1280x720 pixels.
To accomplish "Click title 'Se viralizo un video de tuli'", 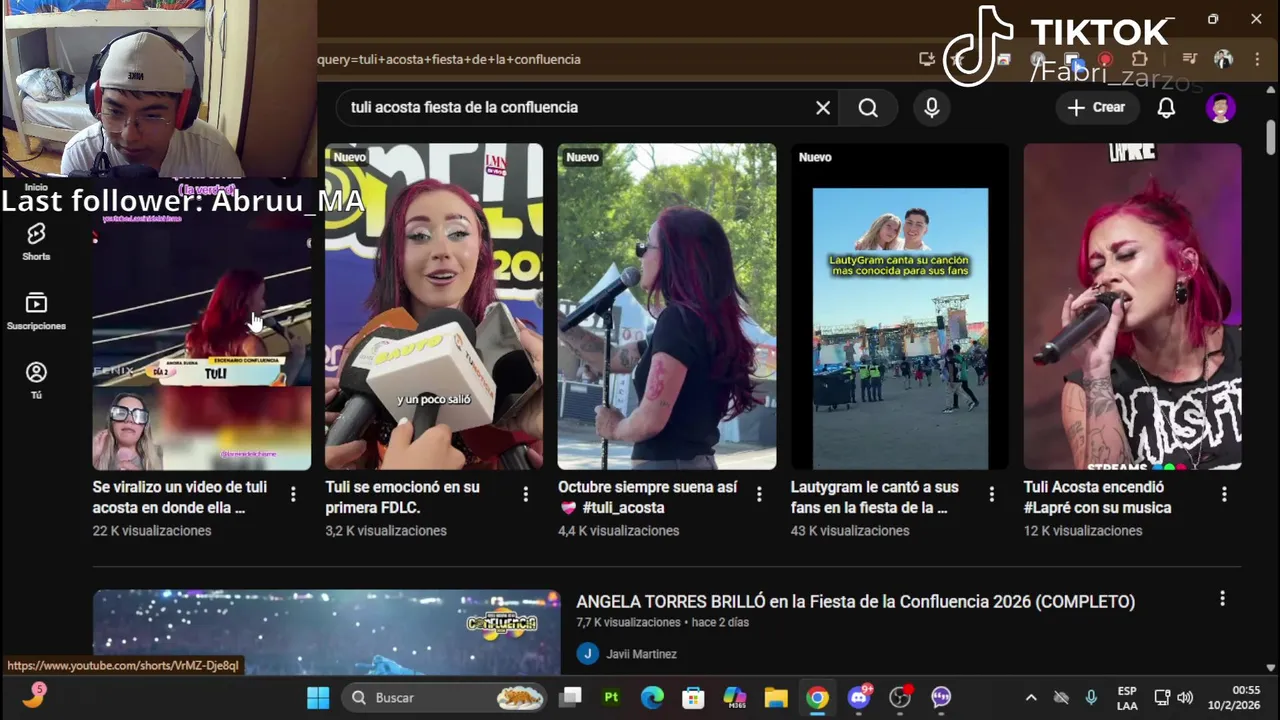I will (180, 497).
